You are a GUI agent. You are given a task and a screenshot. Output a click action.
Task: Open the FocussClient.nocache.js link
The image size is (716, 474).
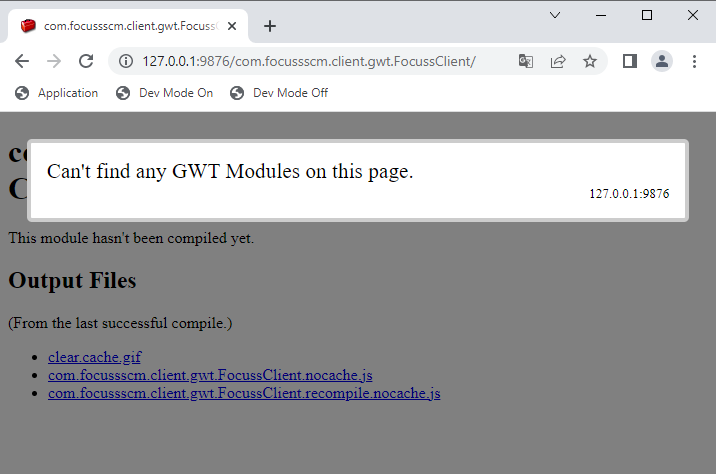[210, 375]
